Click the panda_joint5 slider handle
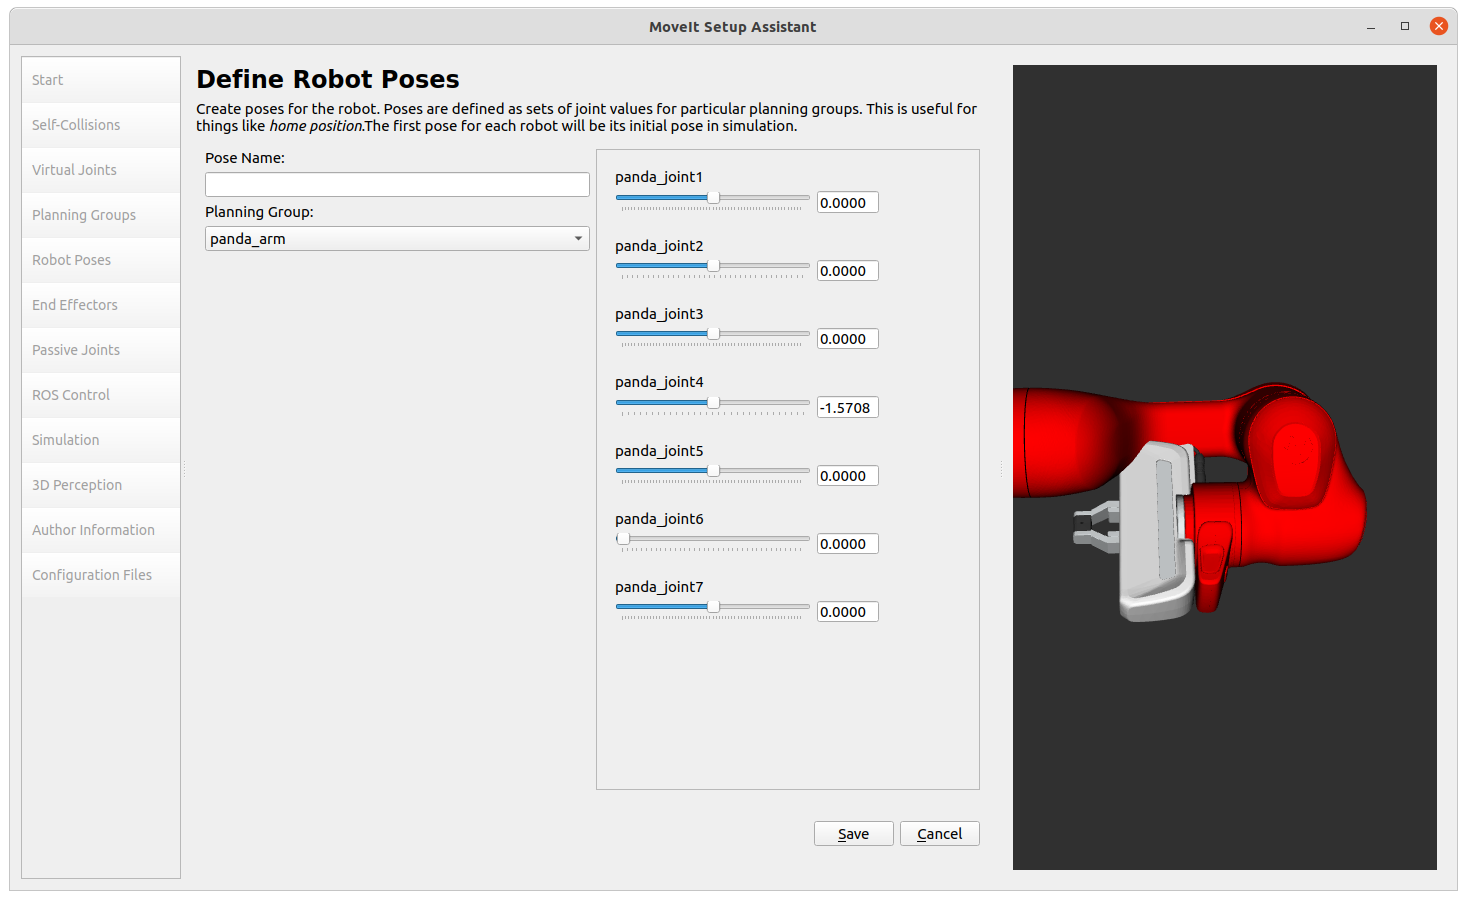The image size is (1467, 900). click(713, 471)
